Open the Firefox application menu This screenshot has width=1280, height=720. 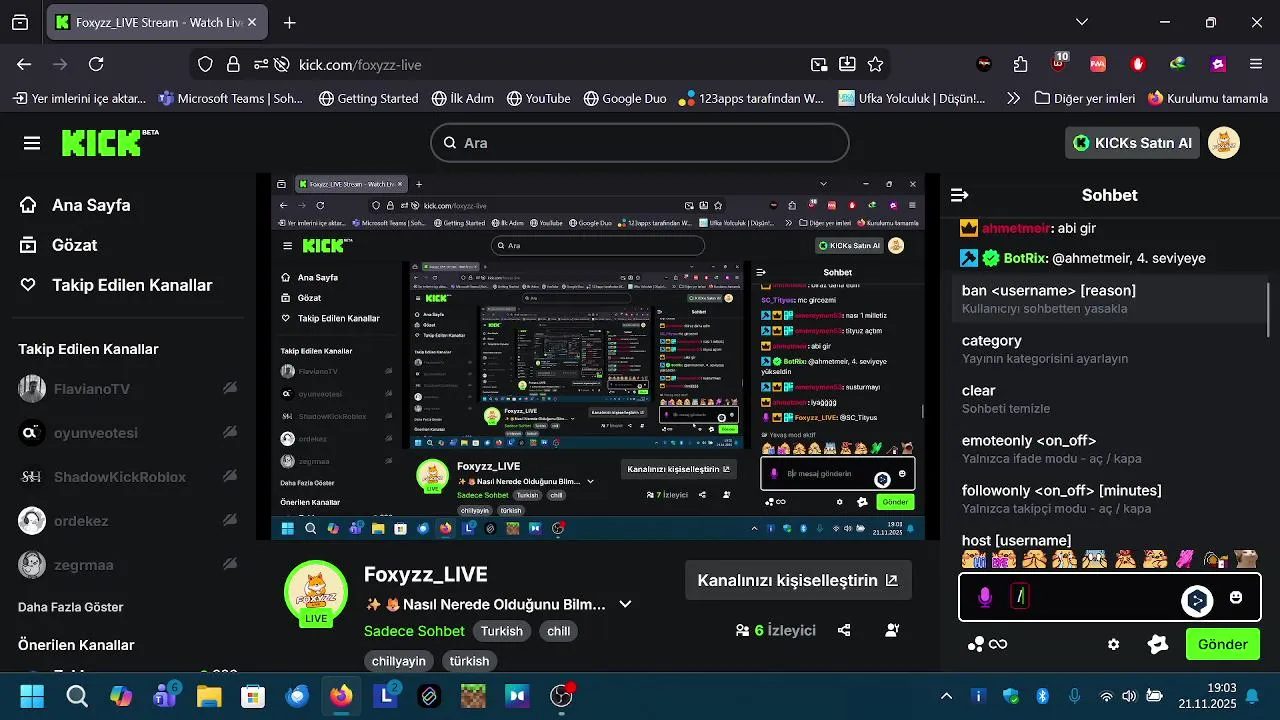(x=1256, y=64)
